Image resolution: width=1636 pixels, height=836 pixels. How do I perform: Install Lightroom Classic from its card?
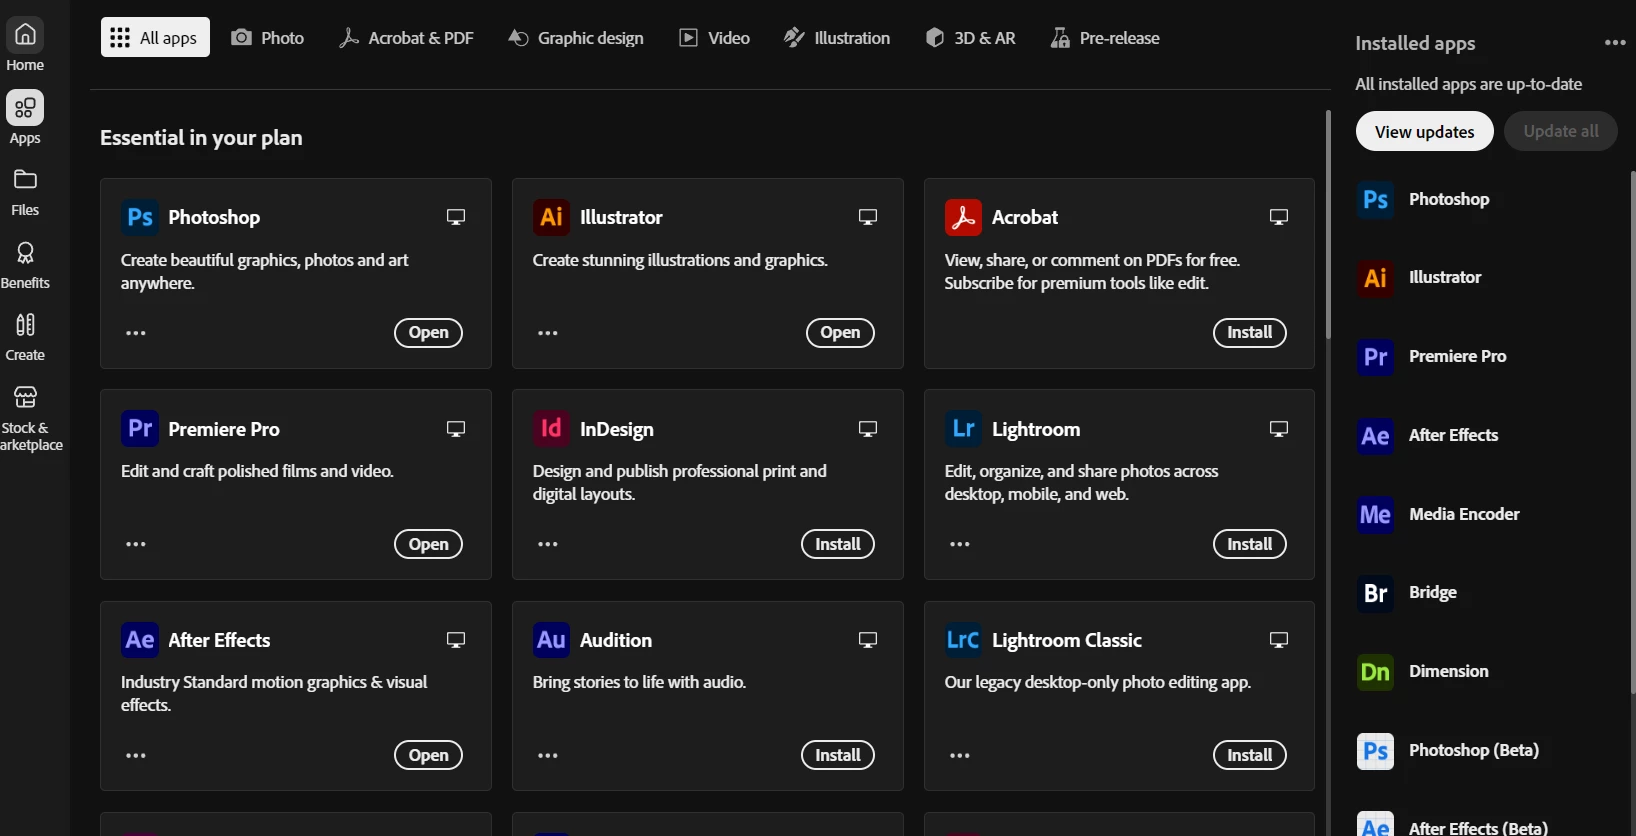pyautogui.click(x=1250, y=755)
